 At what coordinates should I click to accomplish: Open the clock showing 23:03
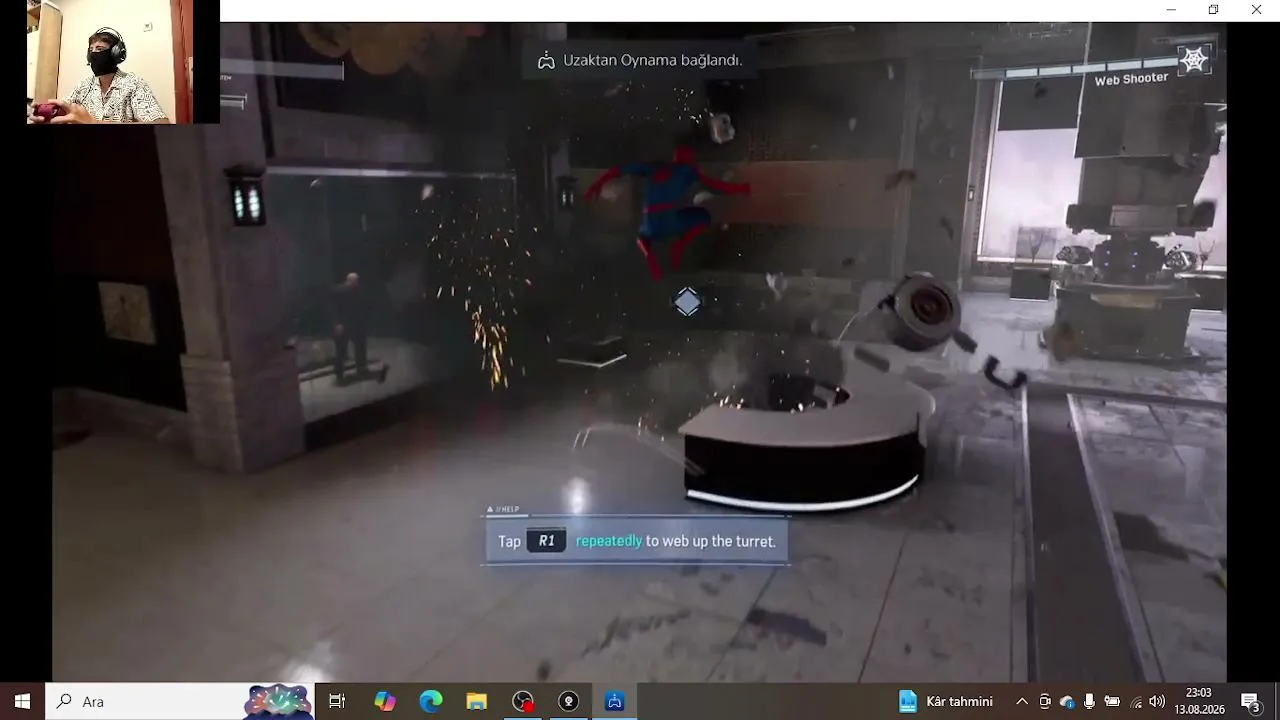click(1199, 701)
